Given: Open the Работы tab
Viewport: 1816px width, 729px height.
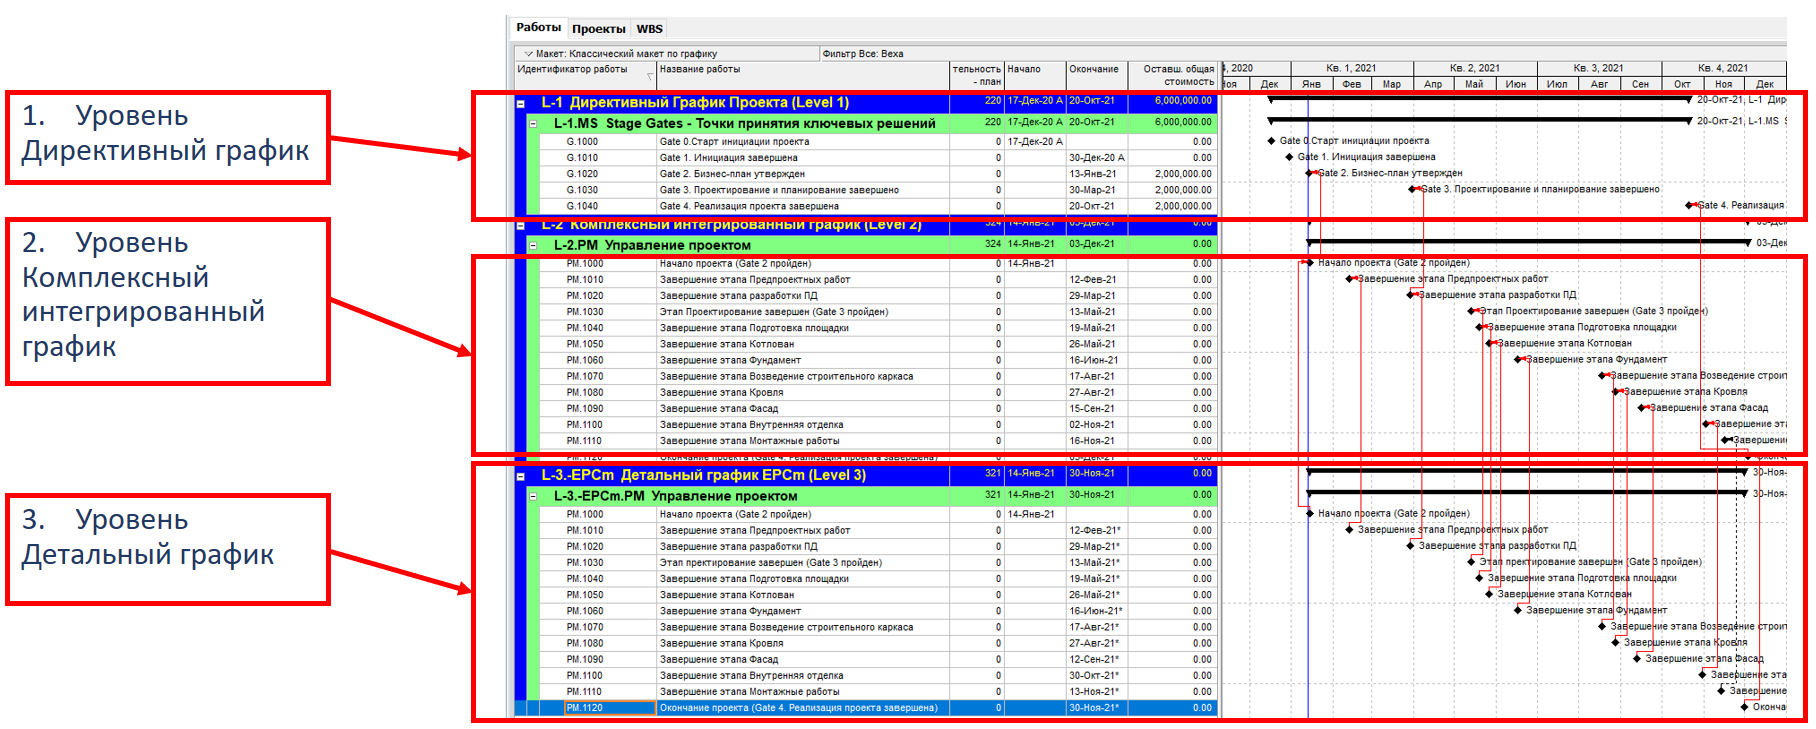Looking at the screenshot, I should coord(538,28).
